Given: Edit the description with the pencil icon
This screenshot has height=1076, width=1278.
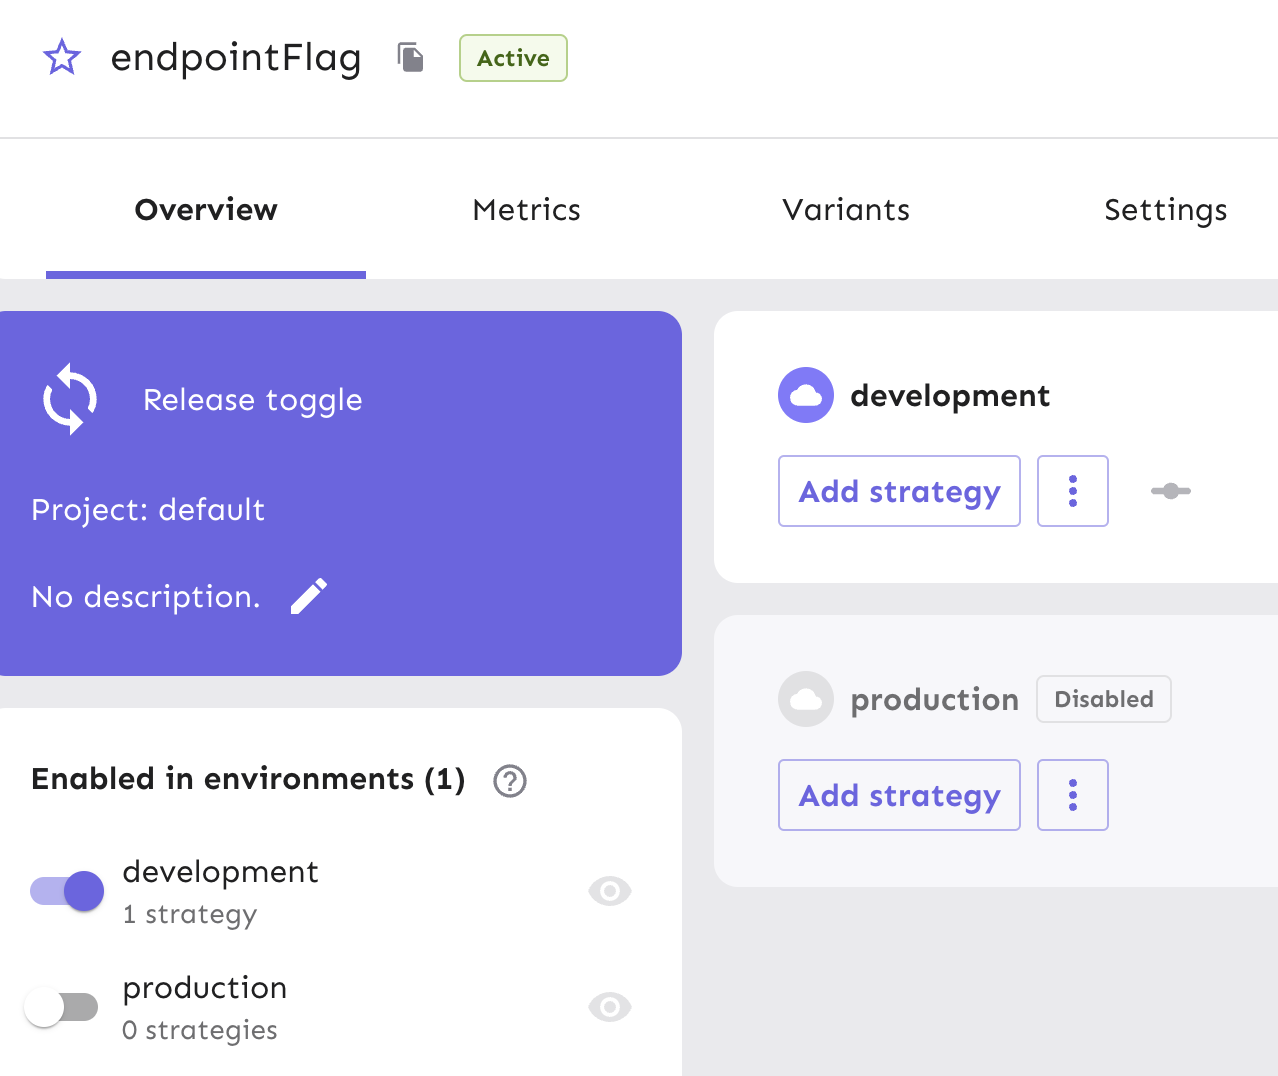Looking at the screenshot, I should click(308, 596).
